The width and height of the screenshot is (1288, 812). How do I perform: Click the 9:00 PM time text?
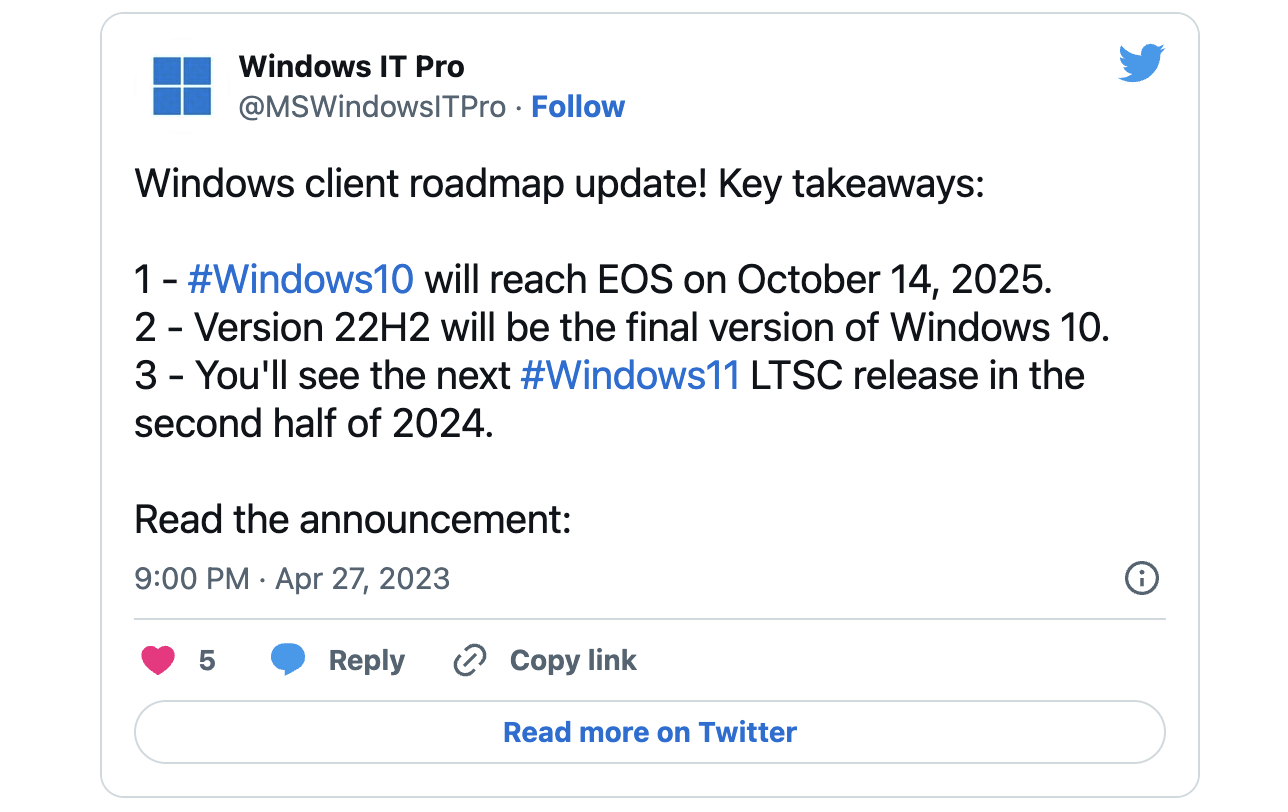(191, 578)
